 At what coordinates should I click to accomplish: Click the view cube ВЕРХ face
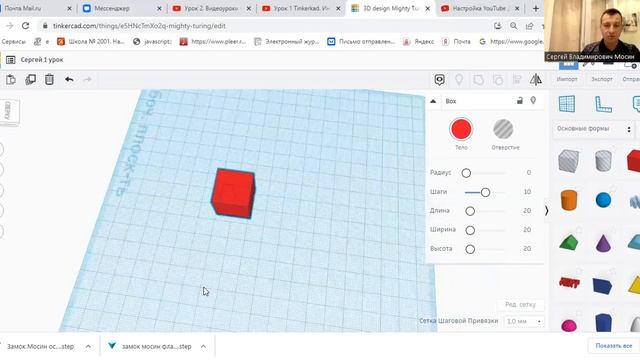[x=8, y=111]
